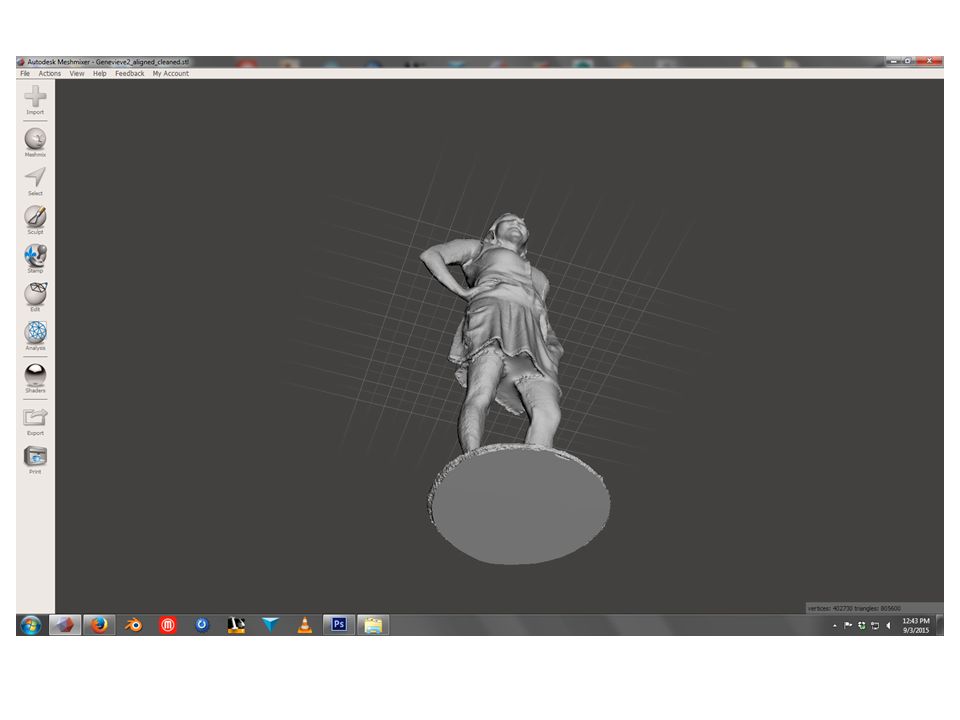Viewport: 960px width, 720px height.
Task: Click the Export icon
Action: tap(35, 421)
